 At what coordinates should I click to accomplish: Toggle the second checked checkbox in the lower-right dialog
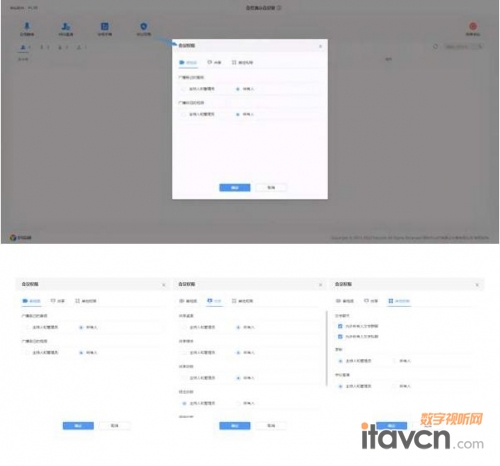point(340,336)
